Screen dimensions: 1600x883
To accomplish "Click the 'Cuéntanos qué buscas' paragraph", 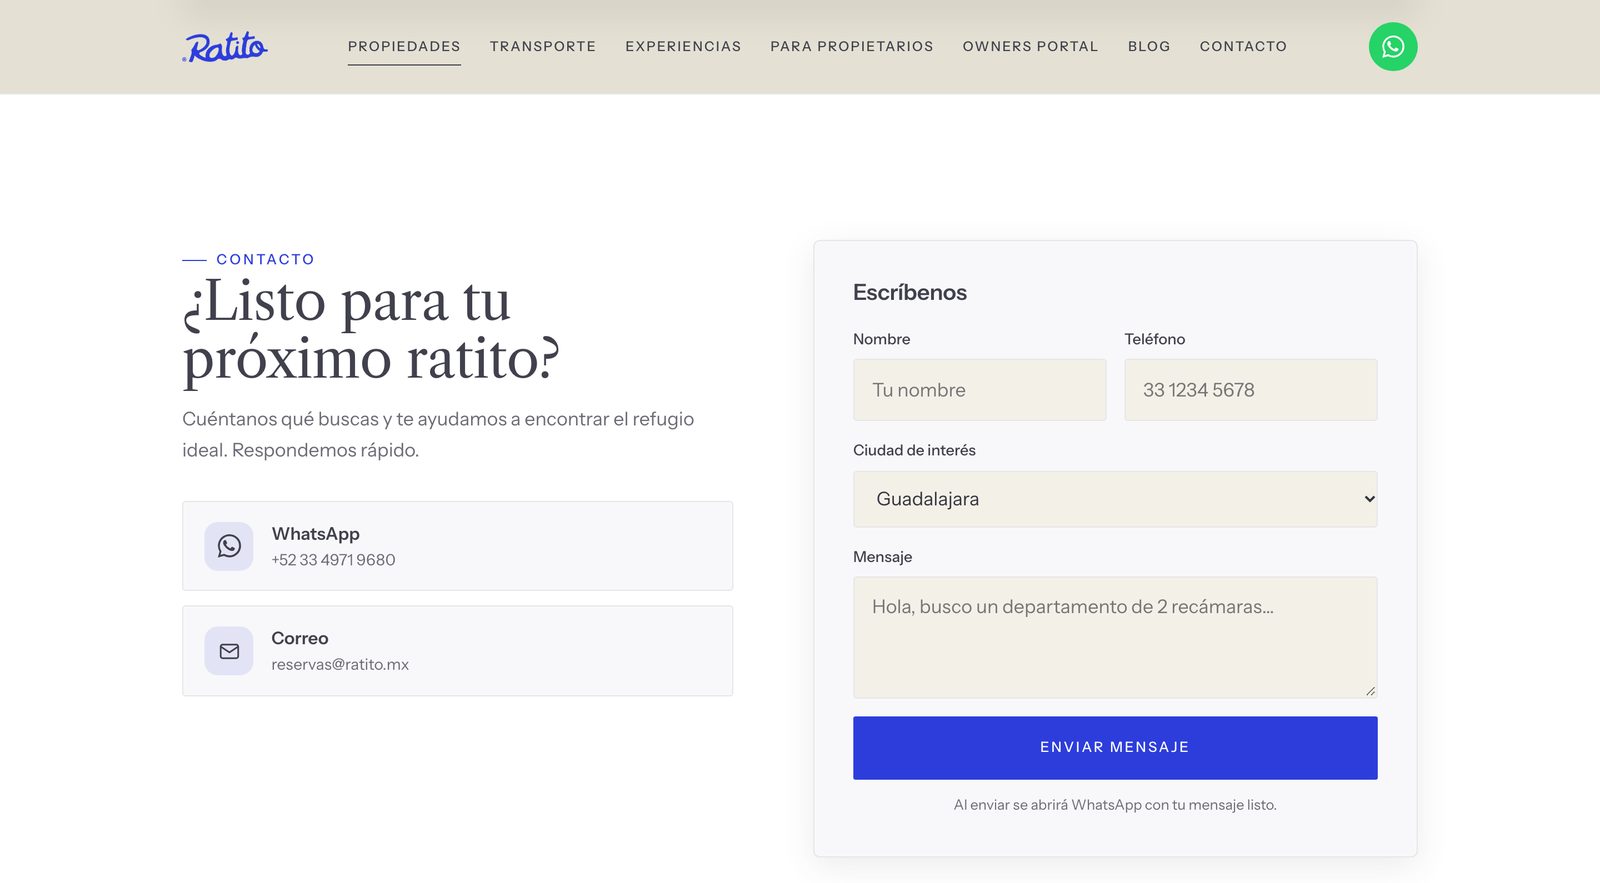I will coord(438,434).
